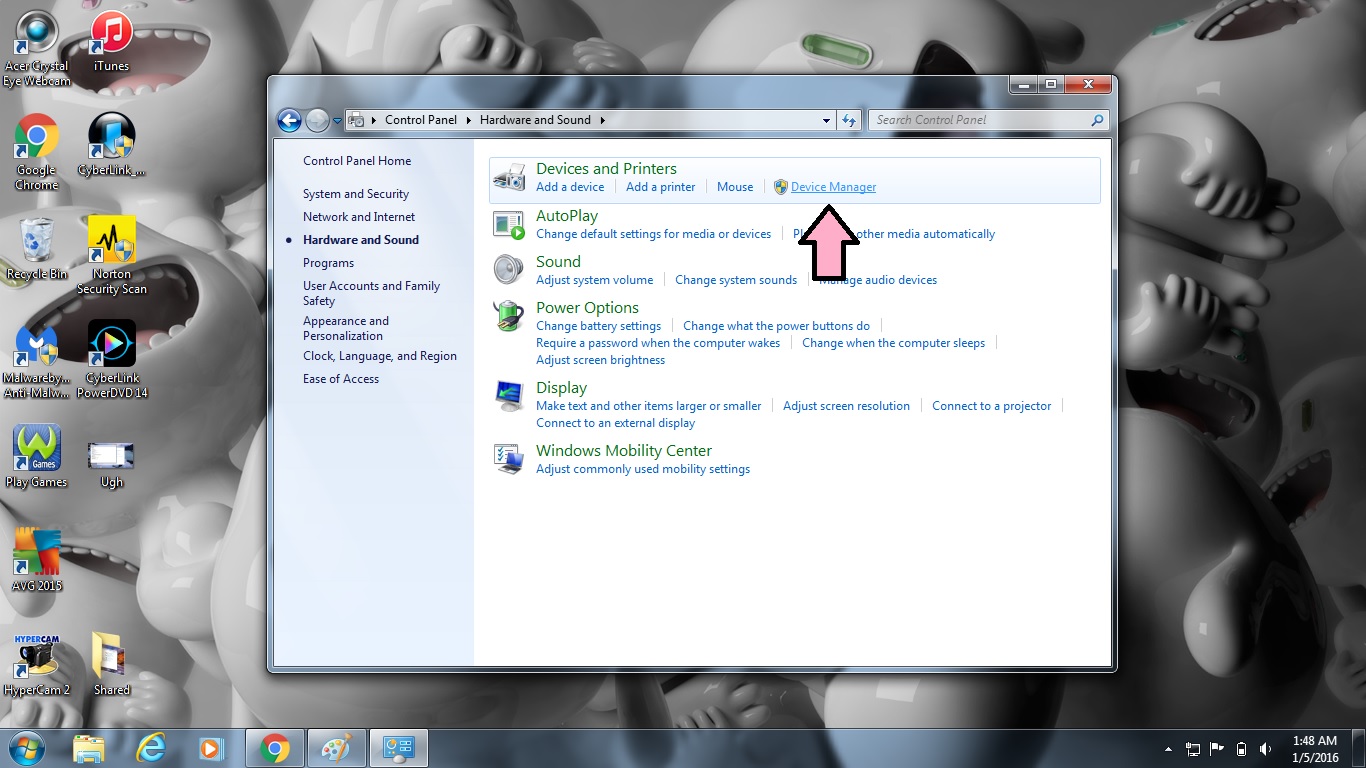Click the Add a device link
This screenshot has height=768, width=1366.
tap(570, 187)
